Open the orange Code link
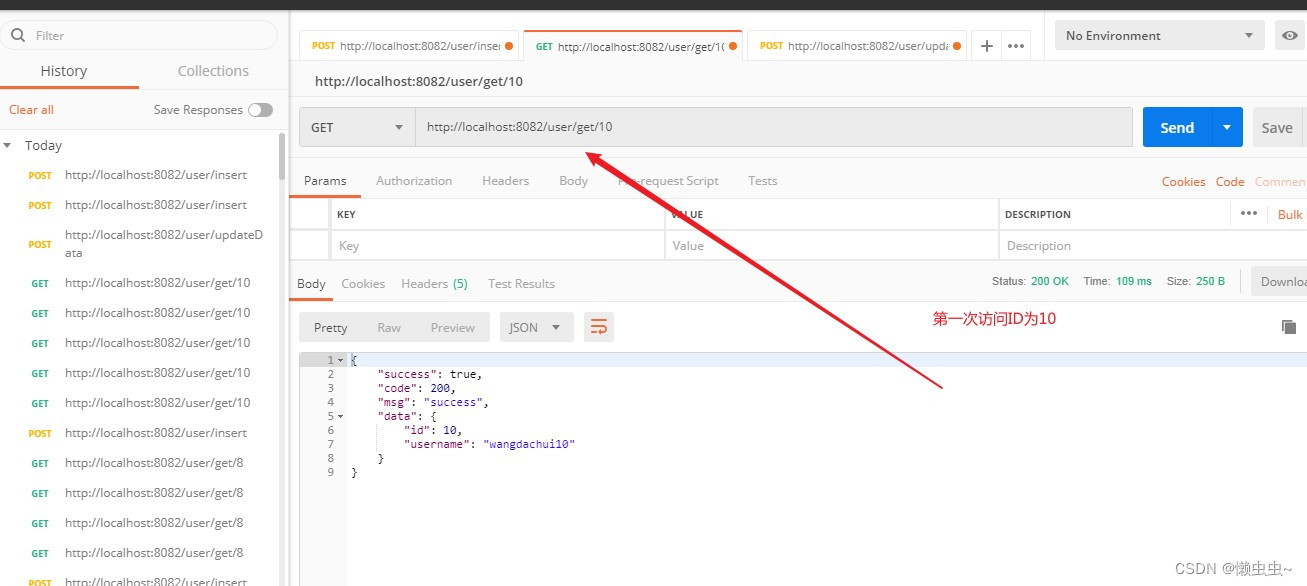 pyautogui.click(x=1230, y=181)
